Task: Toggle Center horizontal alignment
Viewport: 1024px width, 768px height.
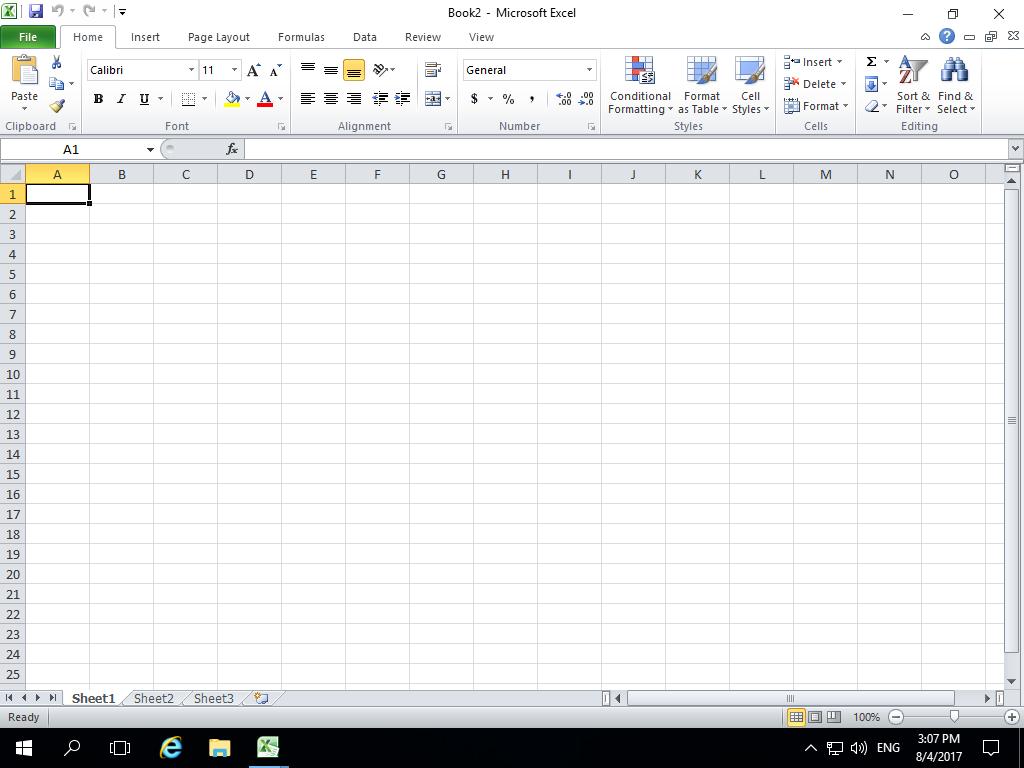Action: pyautogui.click(x=331, y=99)
